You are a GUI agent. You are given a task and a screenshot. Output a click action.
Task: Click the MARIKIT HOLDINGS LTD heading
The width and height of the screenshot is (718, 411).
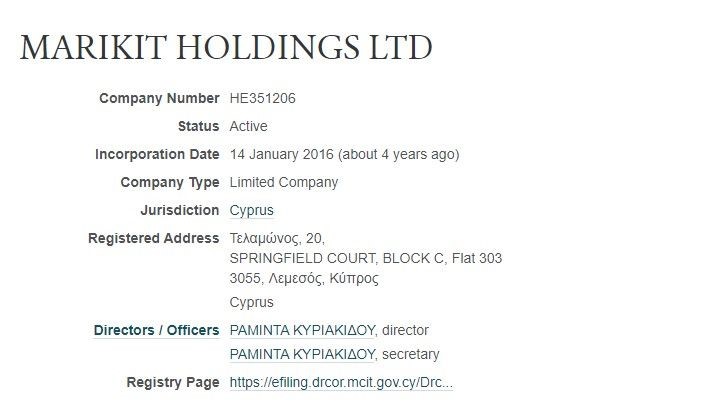226,47
